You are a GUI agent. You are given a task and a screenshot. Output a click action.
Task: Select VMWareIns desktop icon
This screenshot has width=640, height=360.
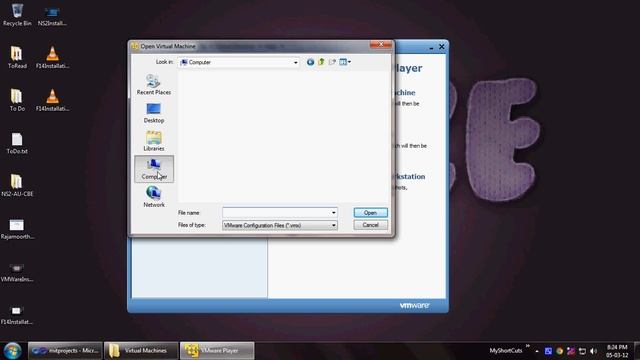[x=17, y=272]
